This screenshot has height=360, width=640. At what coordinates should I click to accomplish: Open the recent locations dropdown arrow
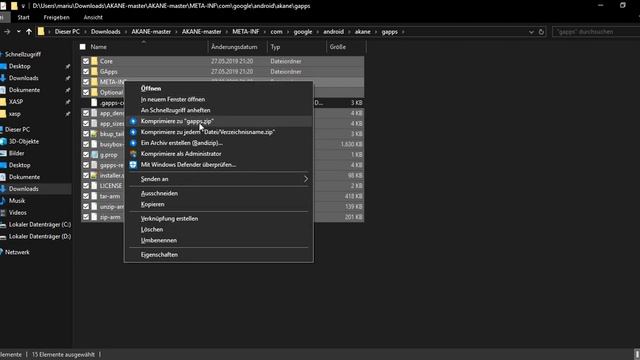point(18,32)
